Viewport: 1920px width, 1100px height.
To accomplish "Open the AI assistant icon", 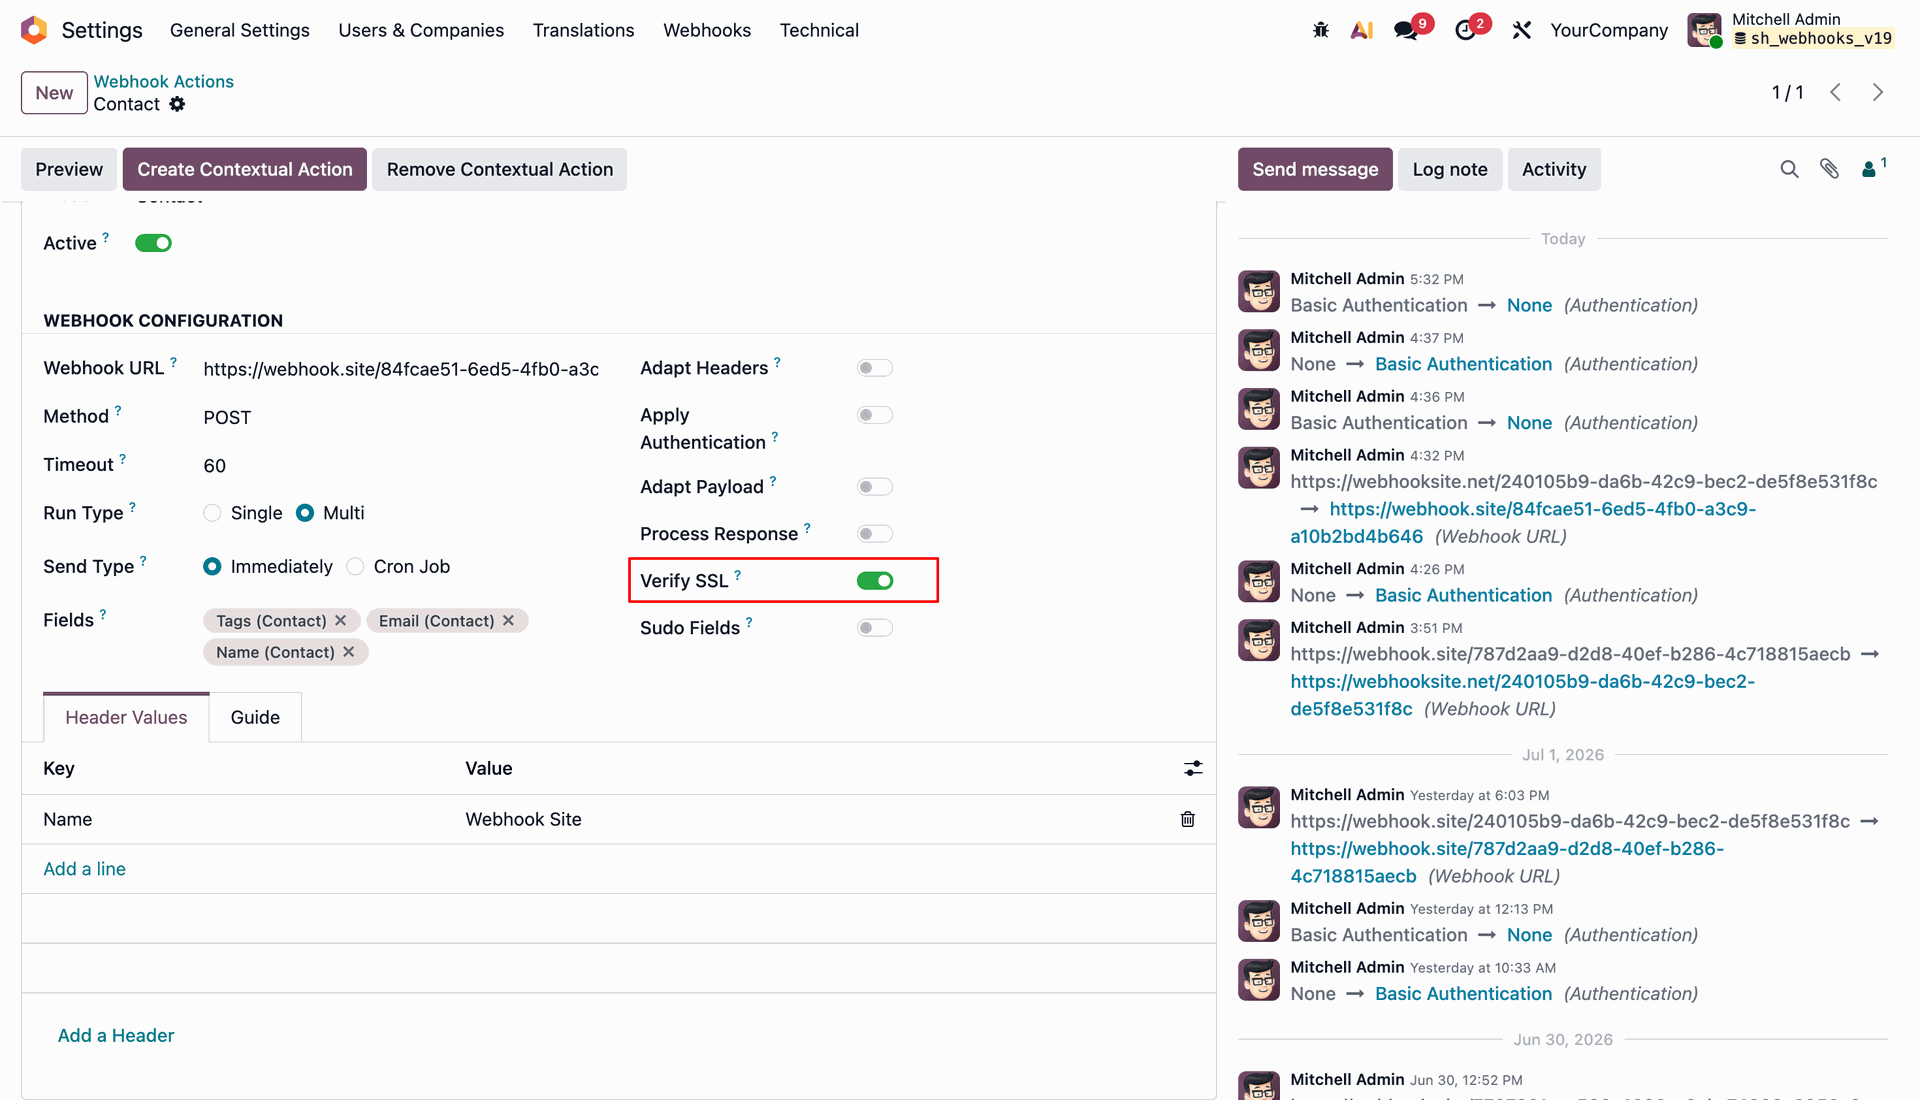I will click(1361, 30).
